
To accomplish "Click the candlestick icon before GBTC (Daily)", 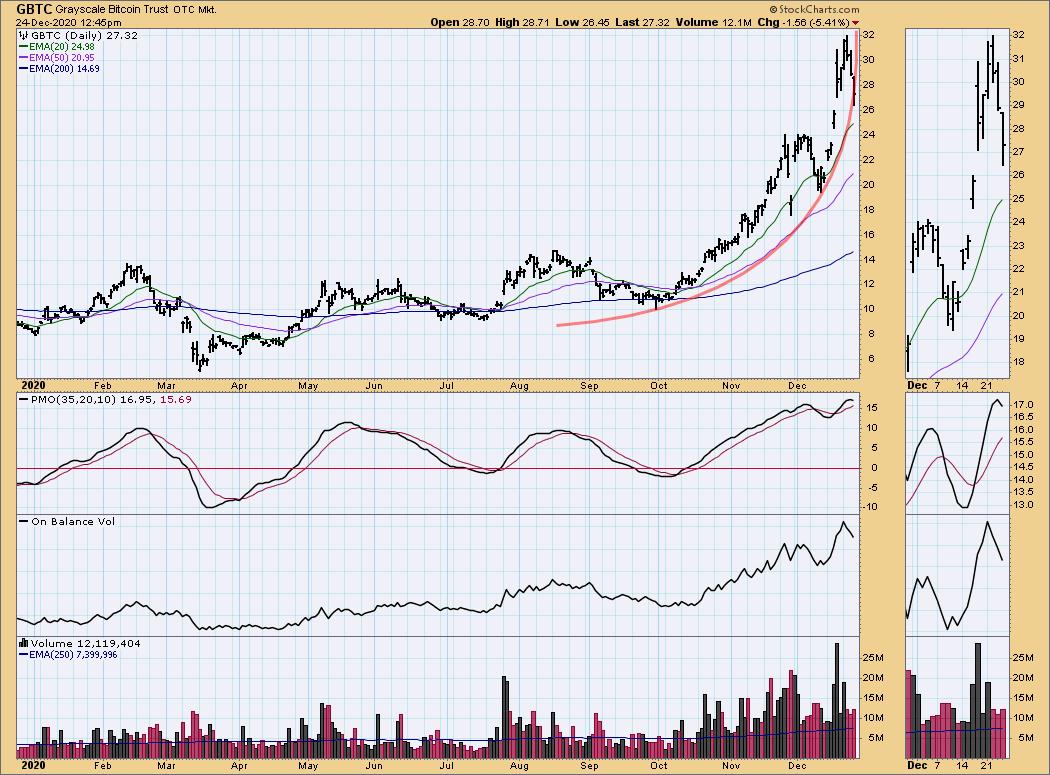I will [x=23, y=36].
